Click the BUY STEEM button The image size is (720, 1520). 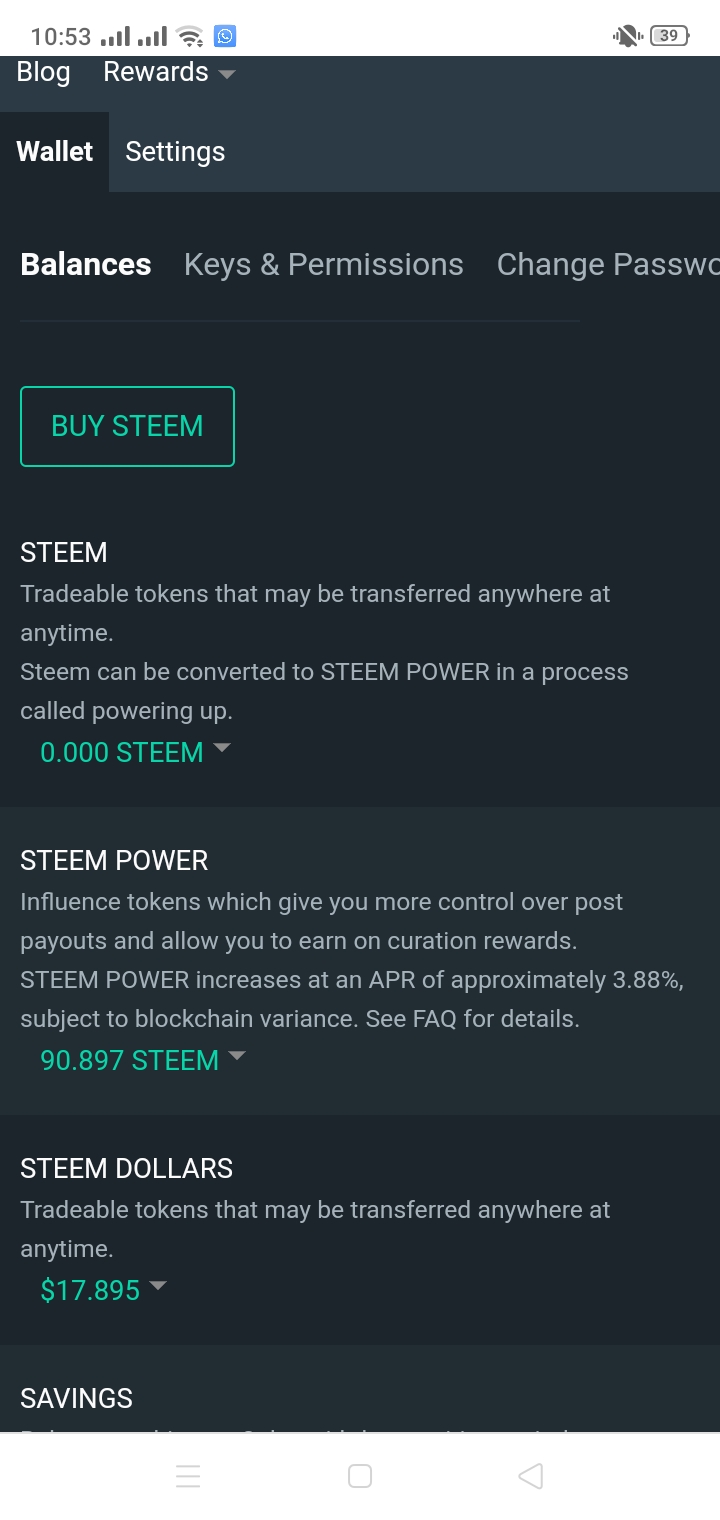[127, 426]
